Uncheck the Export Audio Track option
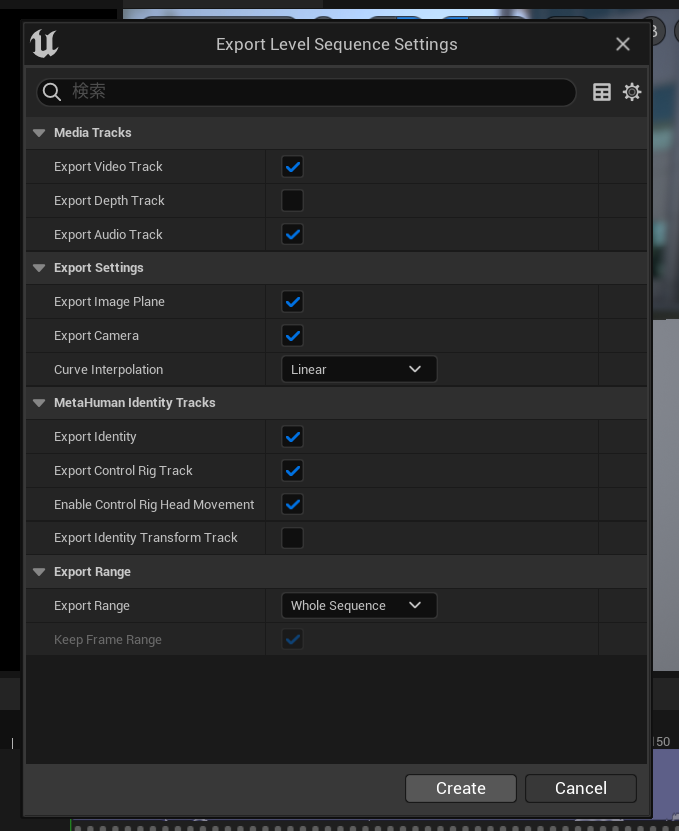 (292, 235)
